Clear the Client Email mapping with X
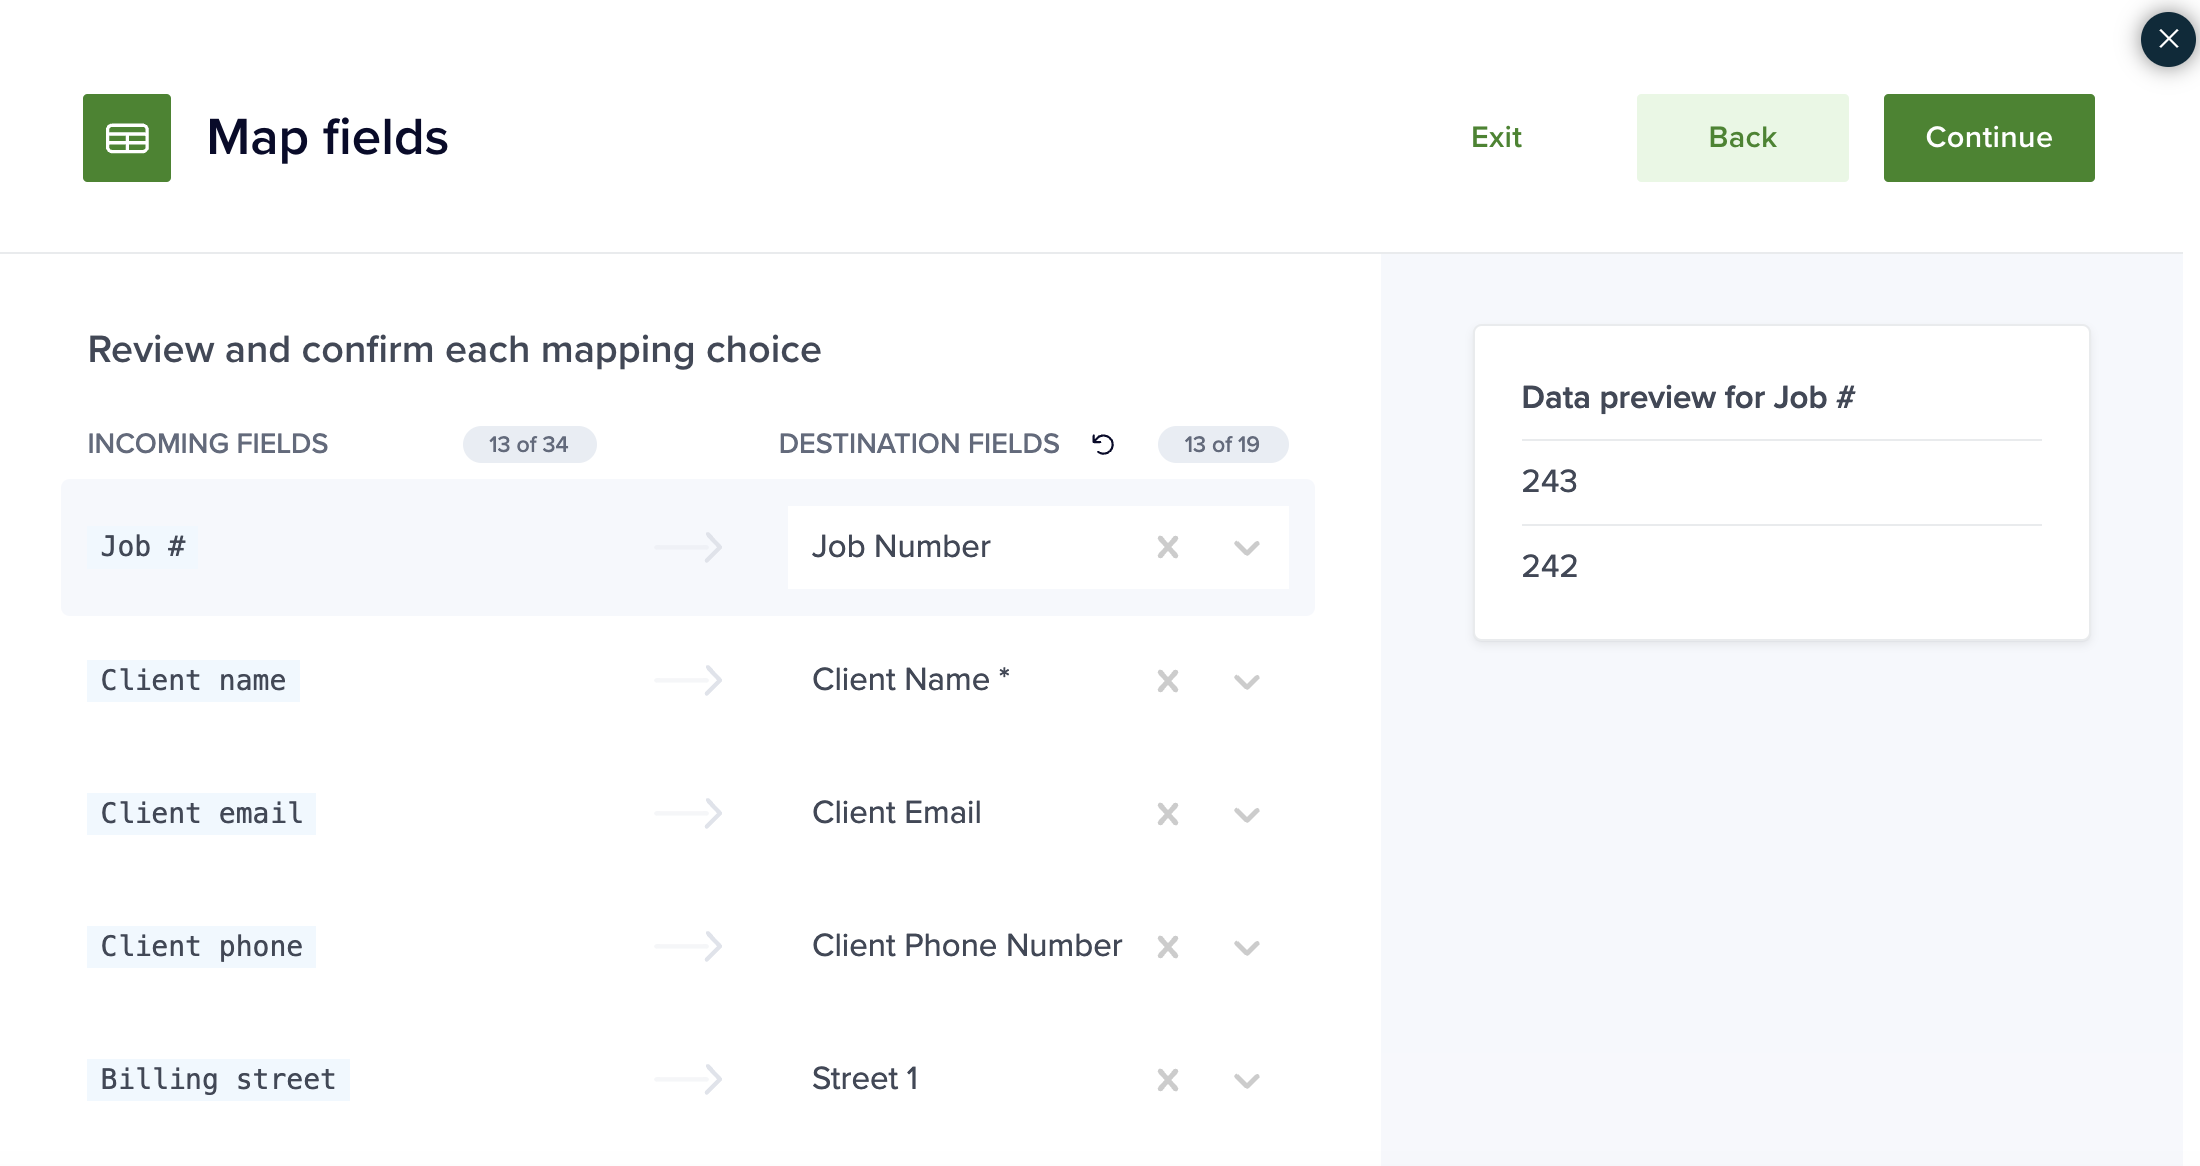The image size is (2200, 1166). coord(1167,814)
